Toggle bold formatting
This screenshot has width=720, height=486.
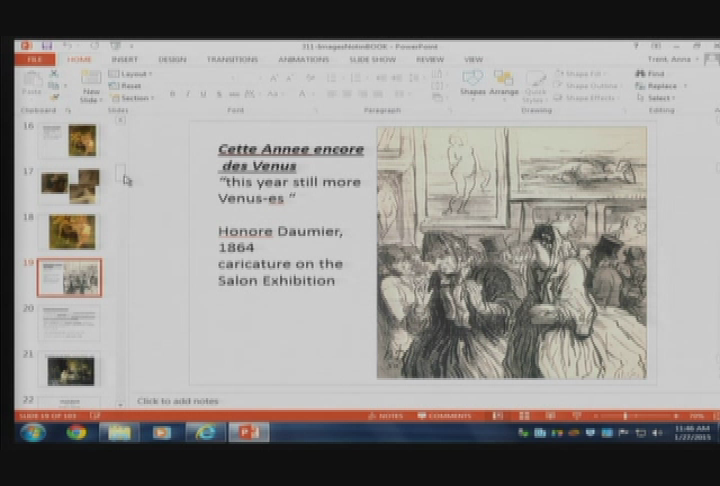coord(173,94)
